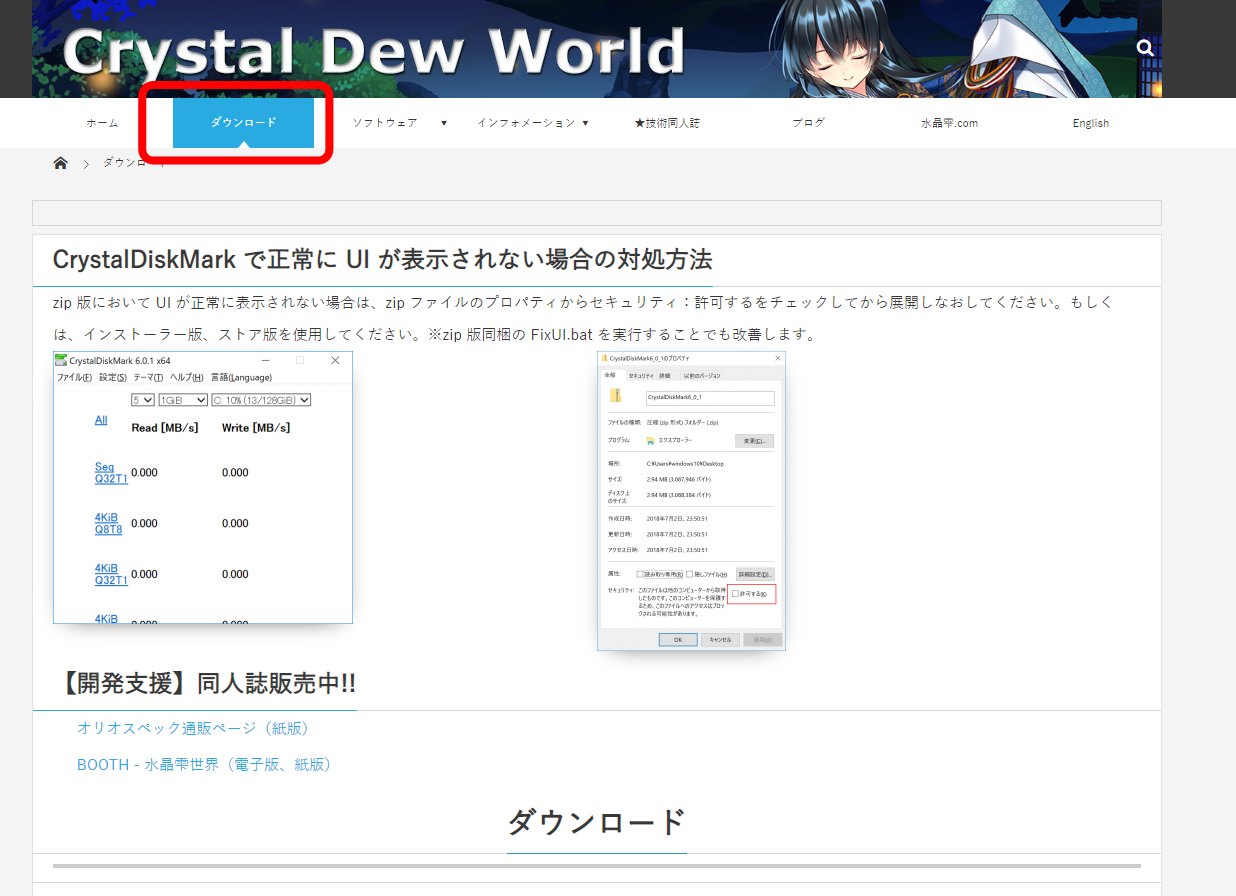Confirm with OK in the properties dialog
Viewport: 1236px width, 896px height.
678,639
